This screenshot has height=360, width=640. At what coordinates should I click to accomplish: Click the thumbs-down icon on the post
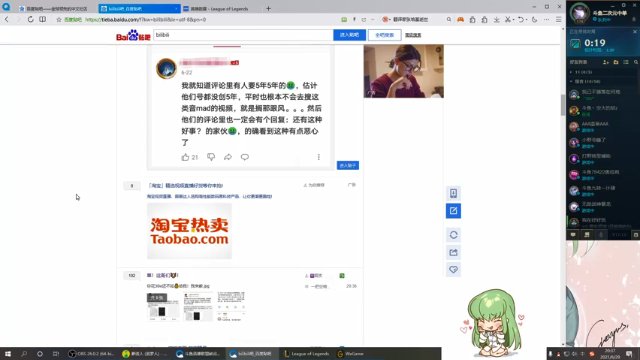(211, 157)
